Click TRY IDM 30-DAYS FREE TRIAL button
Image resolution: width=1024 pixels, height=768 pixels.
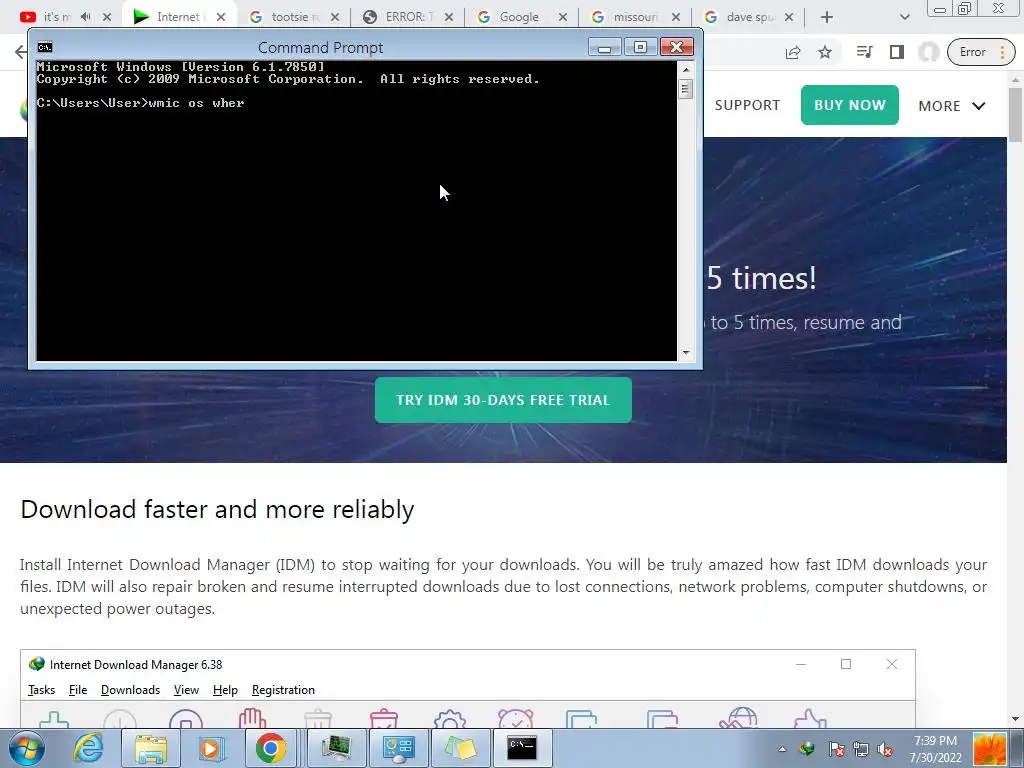click(x=503, y=400)
